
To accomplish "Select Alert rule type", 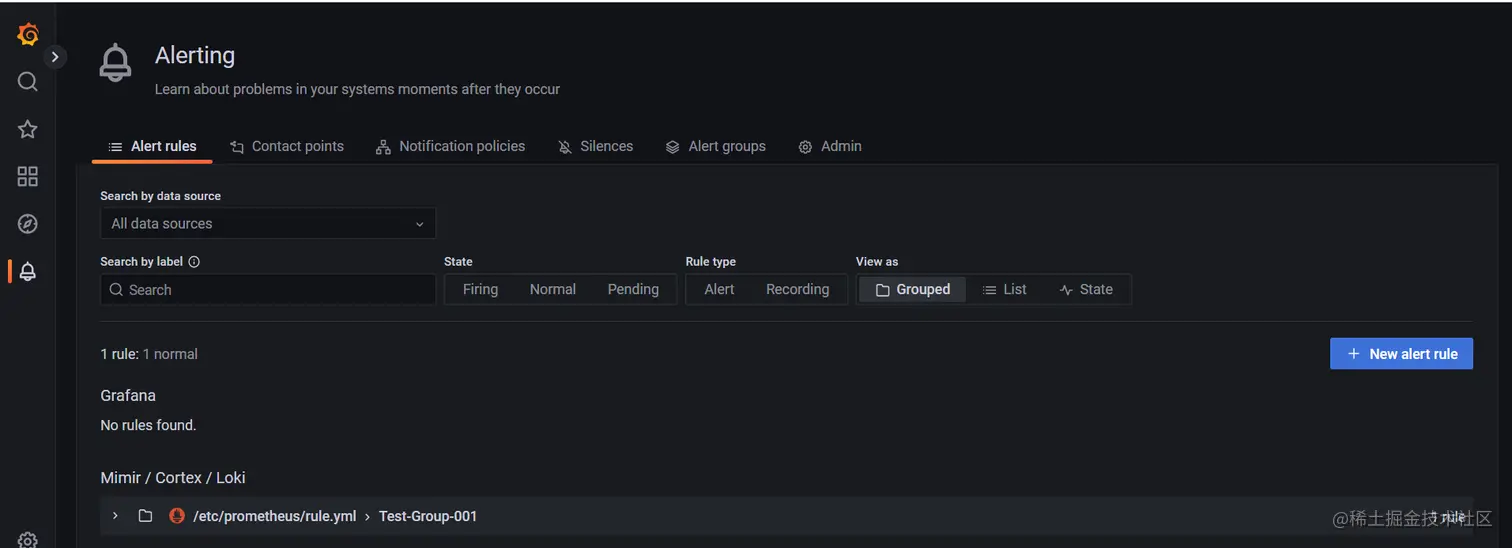I will [719, 290].
